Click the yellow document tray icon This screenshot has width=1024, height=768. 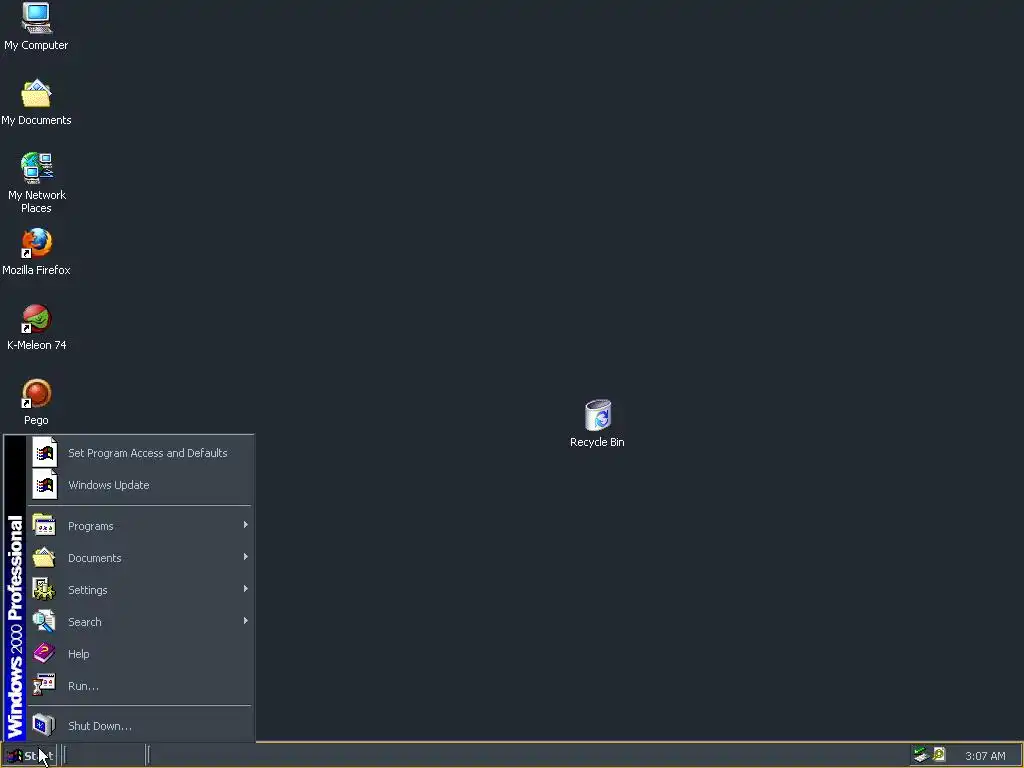point(939,755)
